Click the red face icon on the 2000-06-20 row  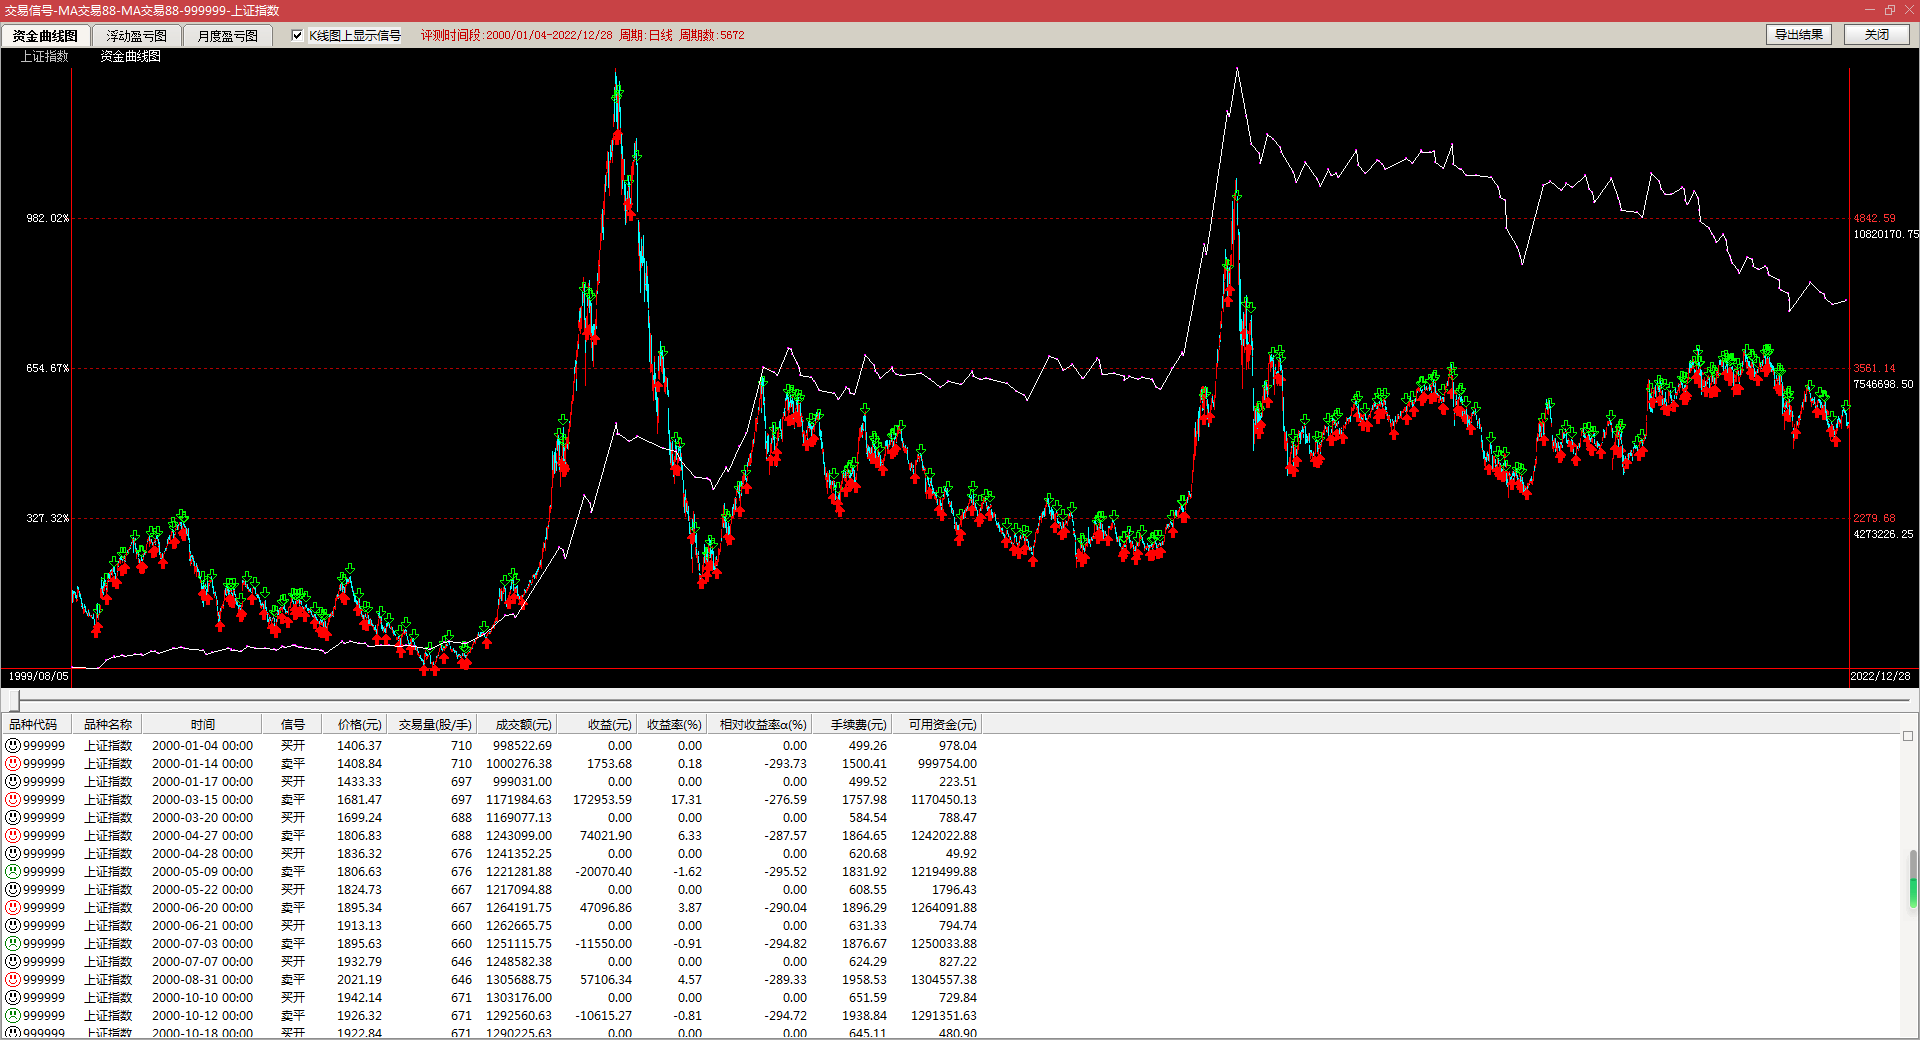click(13, 908)
